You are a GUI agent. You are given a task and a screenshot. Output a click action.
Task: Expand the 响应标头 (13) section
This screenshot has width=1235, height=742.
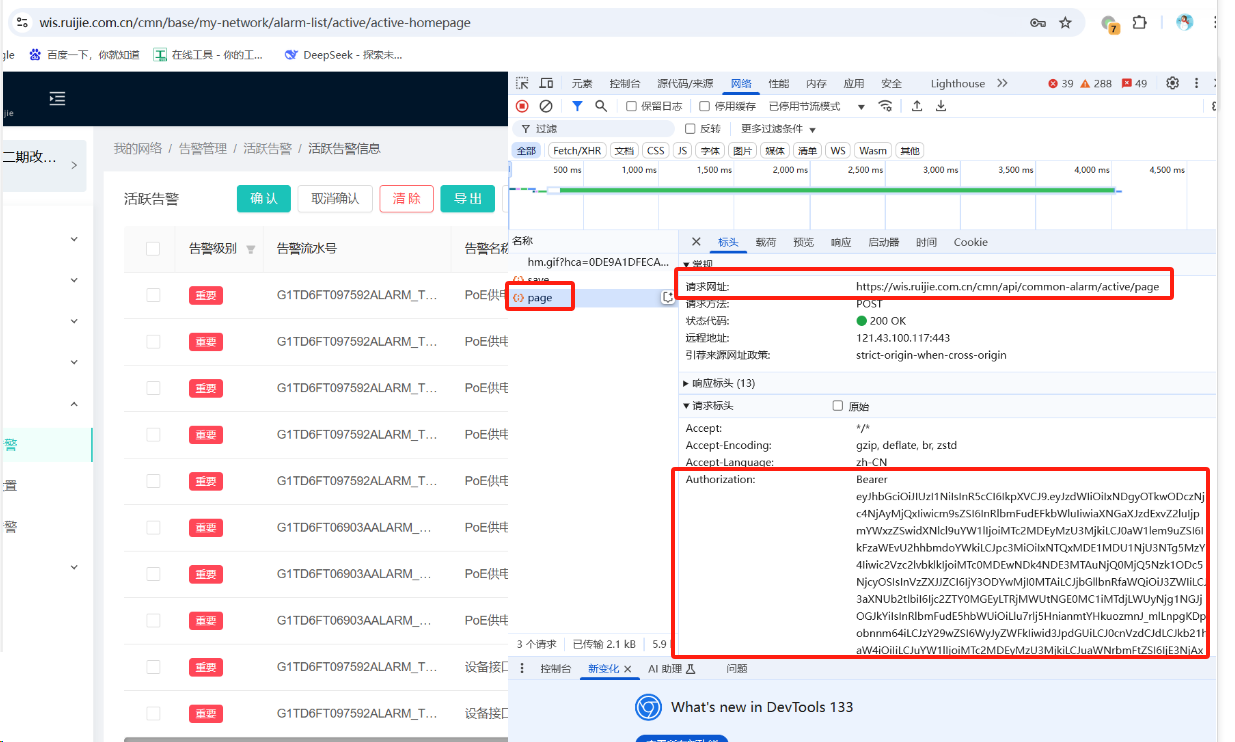point(718,383)
